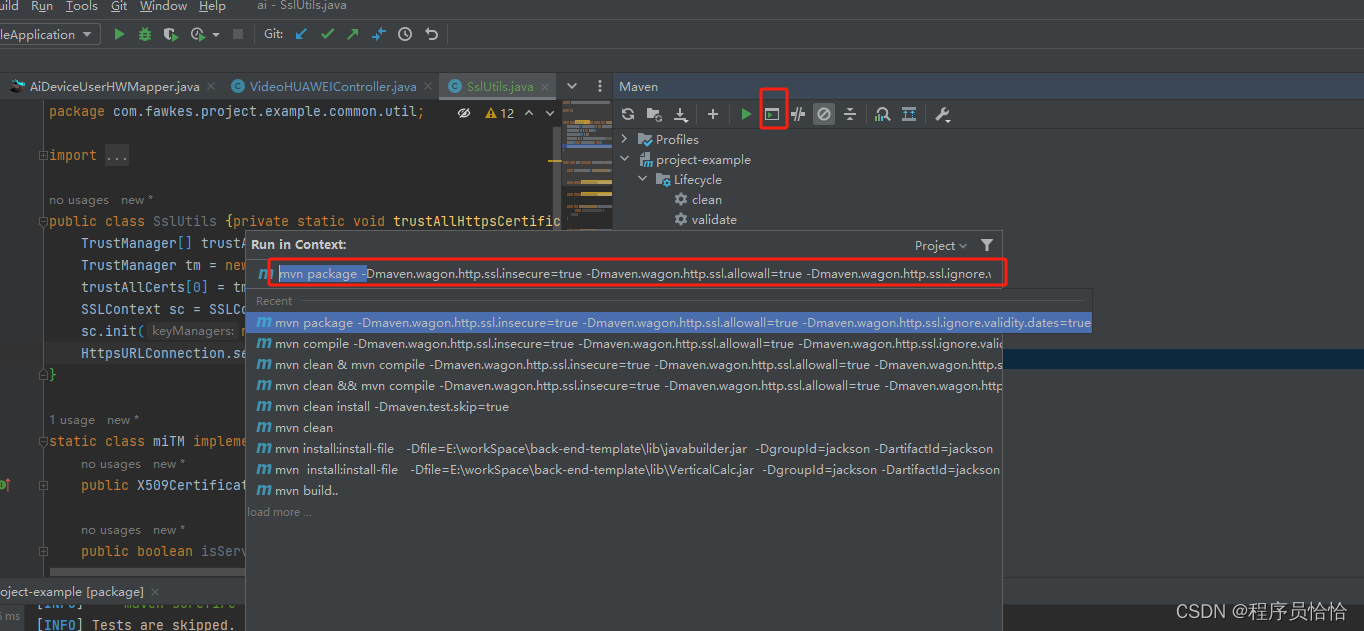Open the Git menu in the menu bar
This screenshot has width=1364, height=631.
pyautogui.click(x=118, y=7)
